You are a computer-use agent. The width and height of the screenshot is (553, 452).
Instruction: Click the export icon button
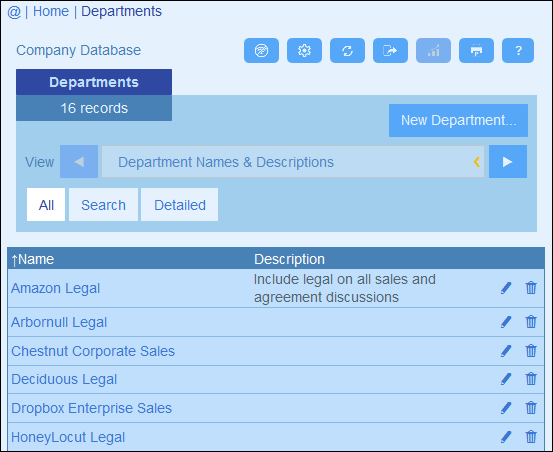pos(390,51)
